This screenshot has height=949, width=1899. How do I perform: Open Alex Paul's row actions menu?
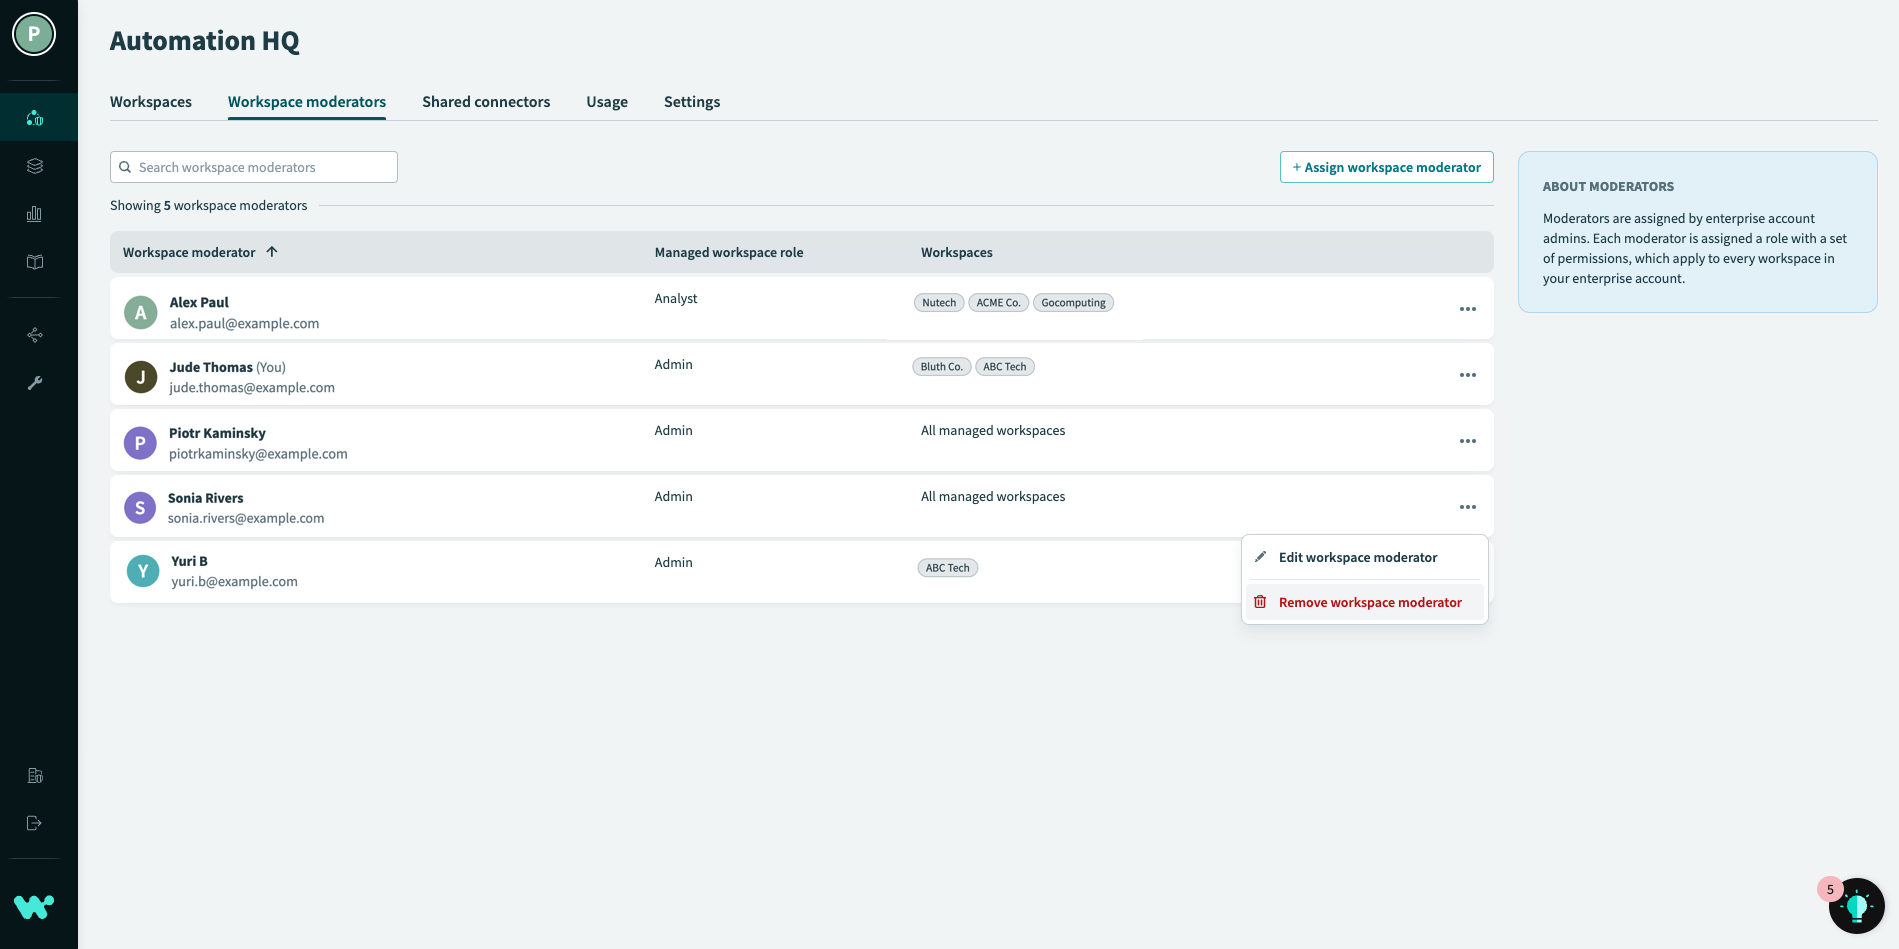click(x=1468, y=309)
